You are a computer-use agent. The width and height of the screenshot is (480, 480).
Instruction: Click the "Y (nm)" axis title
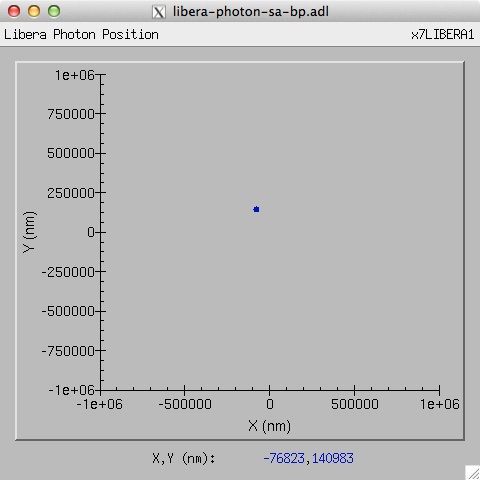[x=29, y=232]
